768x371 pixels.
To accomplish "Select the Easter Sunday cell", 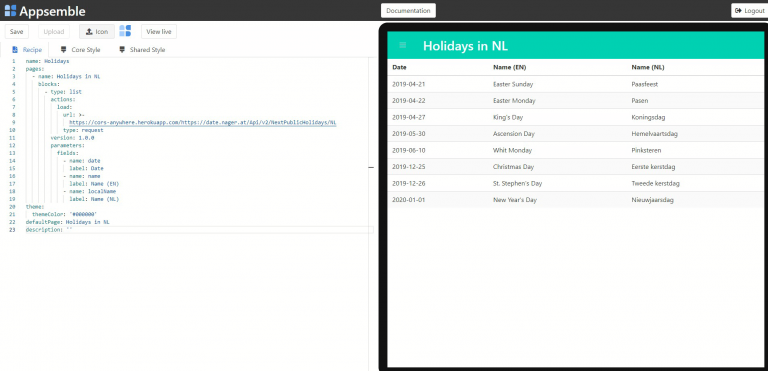I will pos(513,84).
